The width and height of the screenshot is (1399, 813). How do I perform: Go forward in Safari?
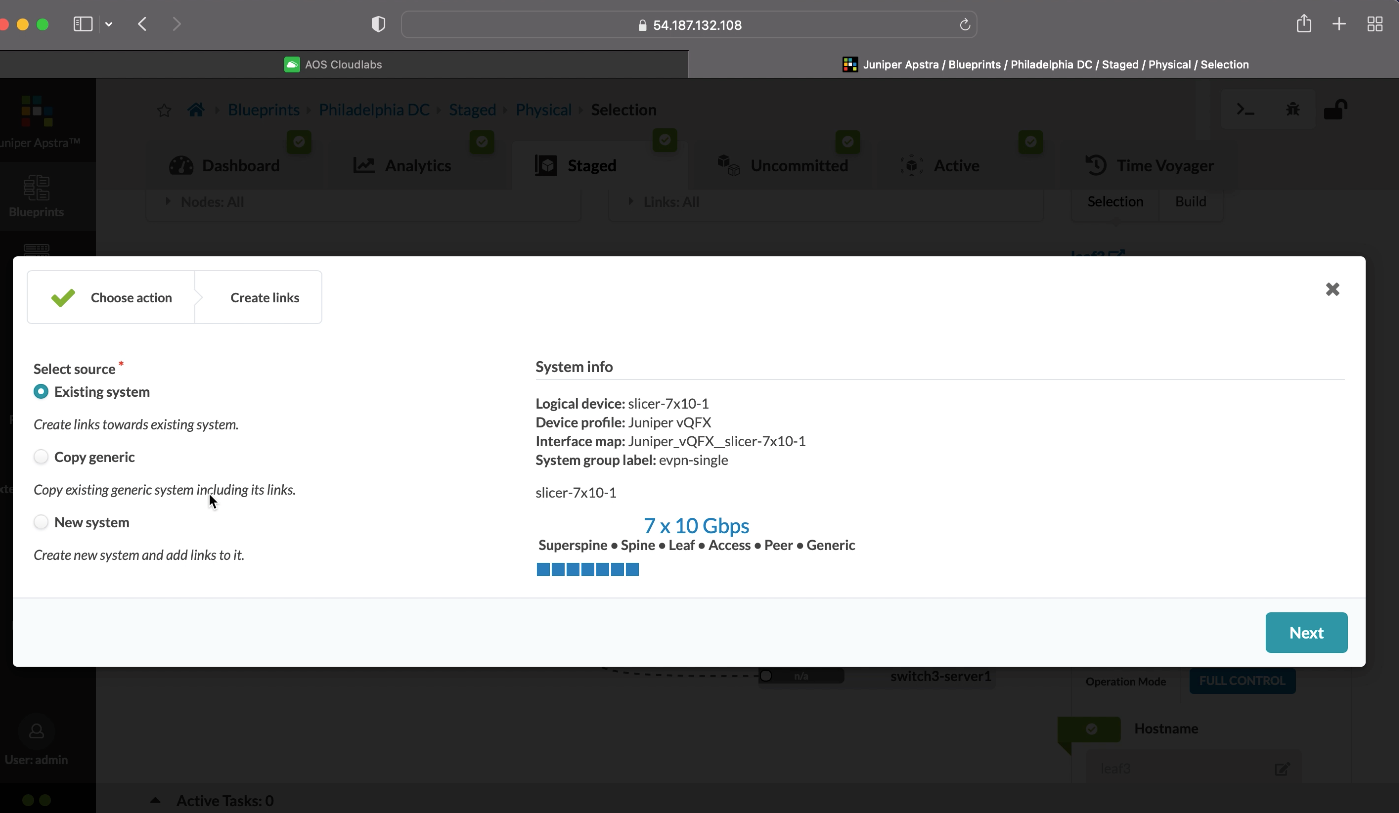coord(176,24)
